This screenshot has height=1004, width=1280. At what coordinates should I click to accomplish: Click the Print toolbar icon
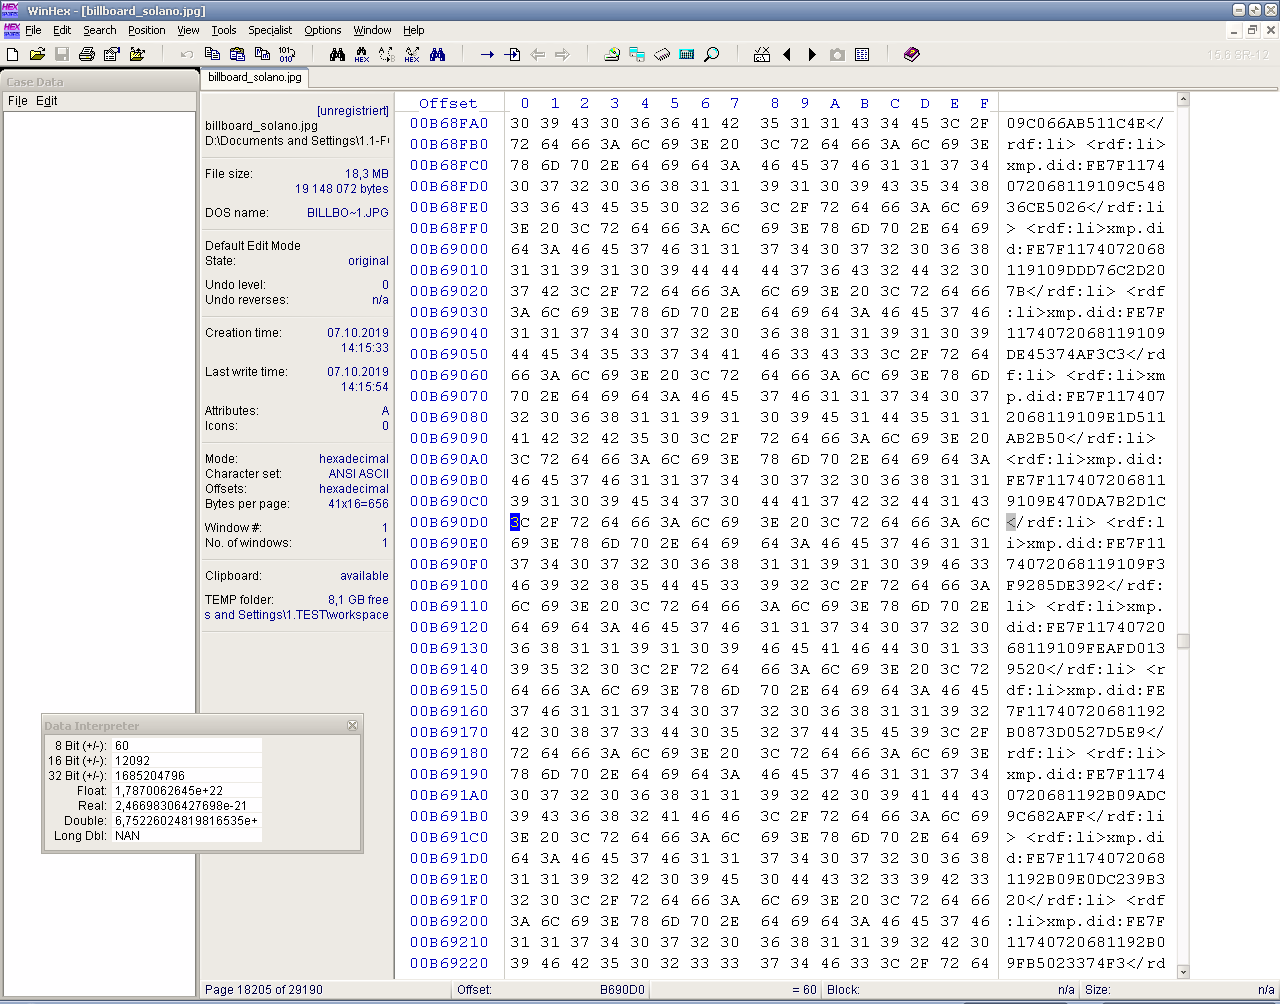click(87, 54)
